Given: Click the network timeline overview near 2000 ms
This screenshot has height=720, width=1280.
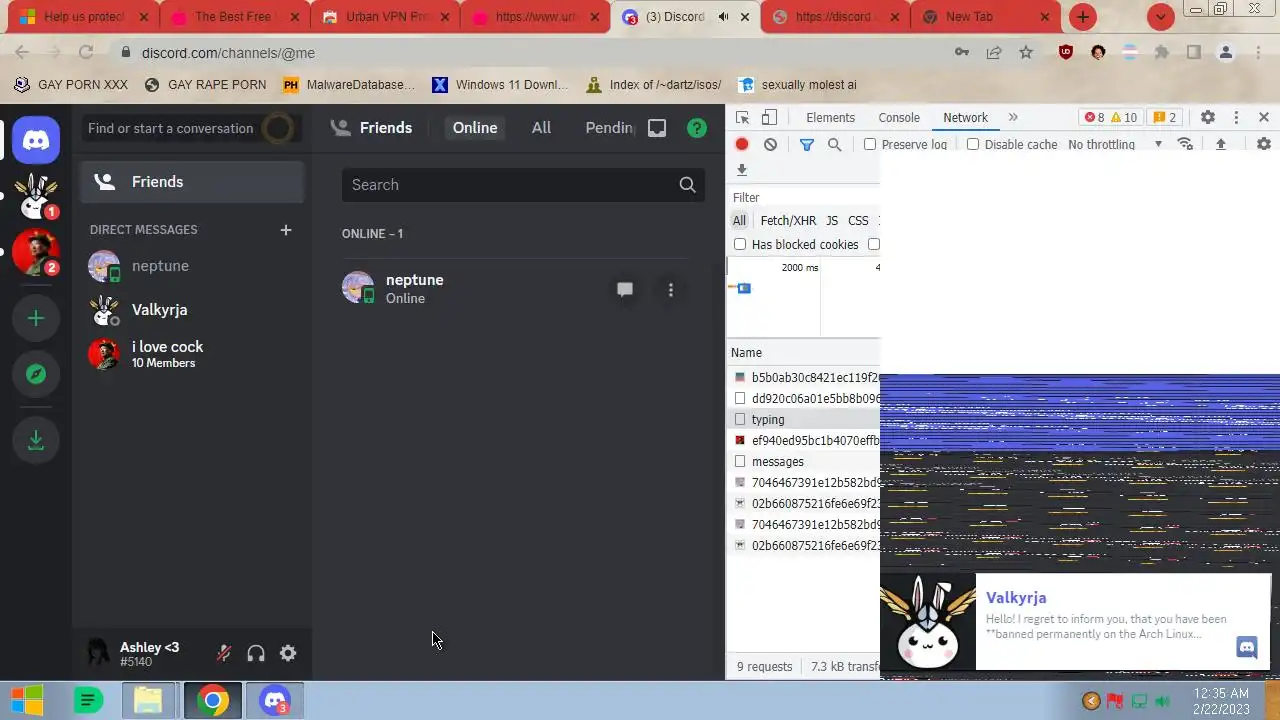Looking at the screenshot, I should coord(803,297).
